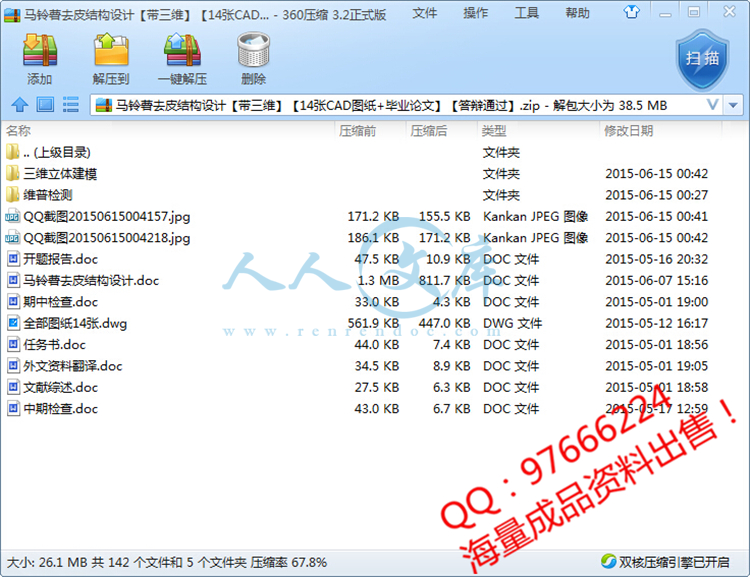
Task: Select file name 任务书.doc
Action: 55,345
